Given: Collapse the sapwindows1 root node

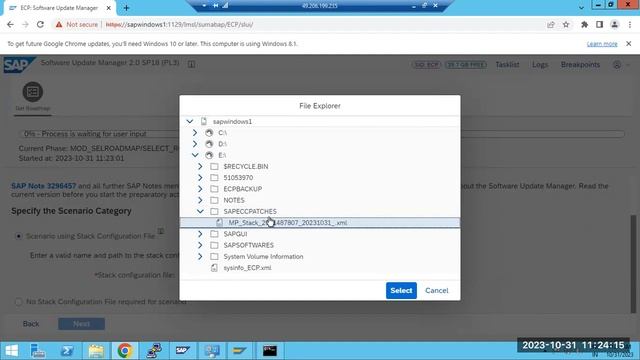Looking at the screenshot, I should coord(190,122).
